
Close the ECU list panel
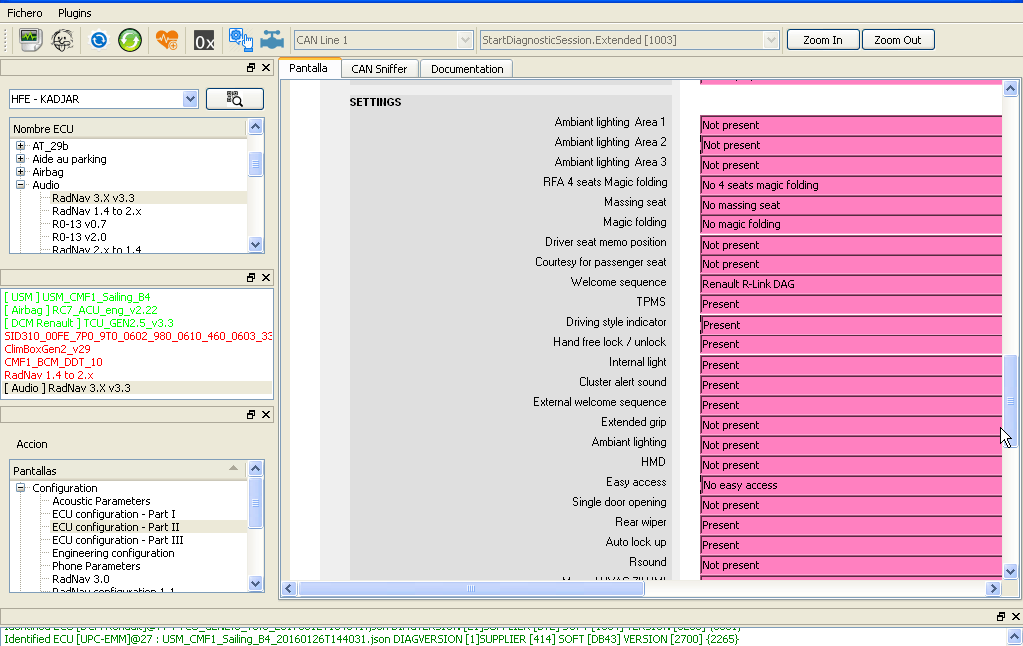(x=266, y=68)
